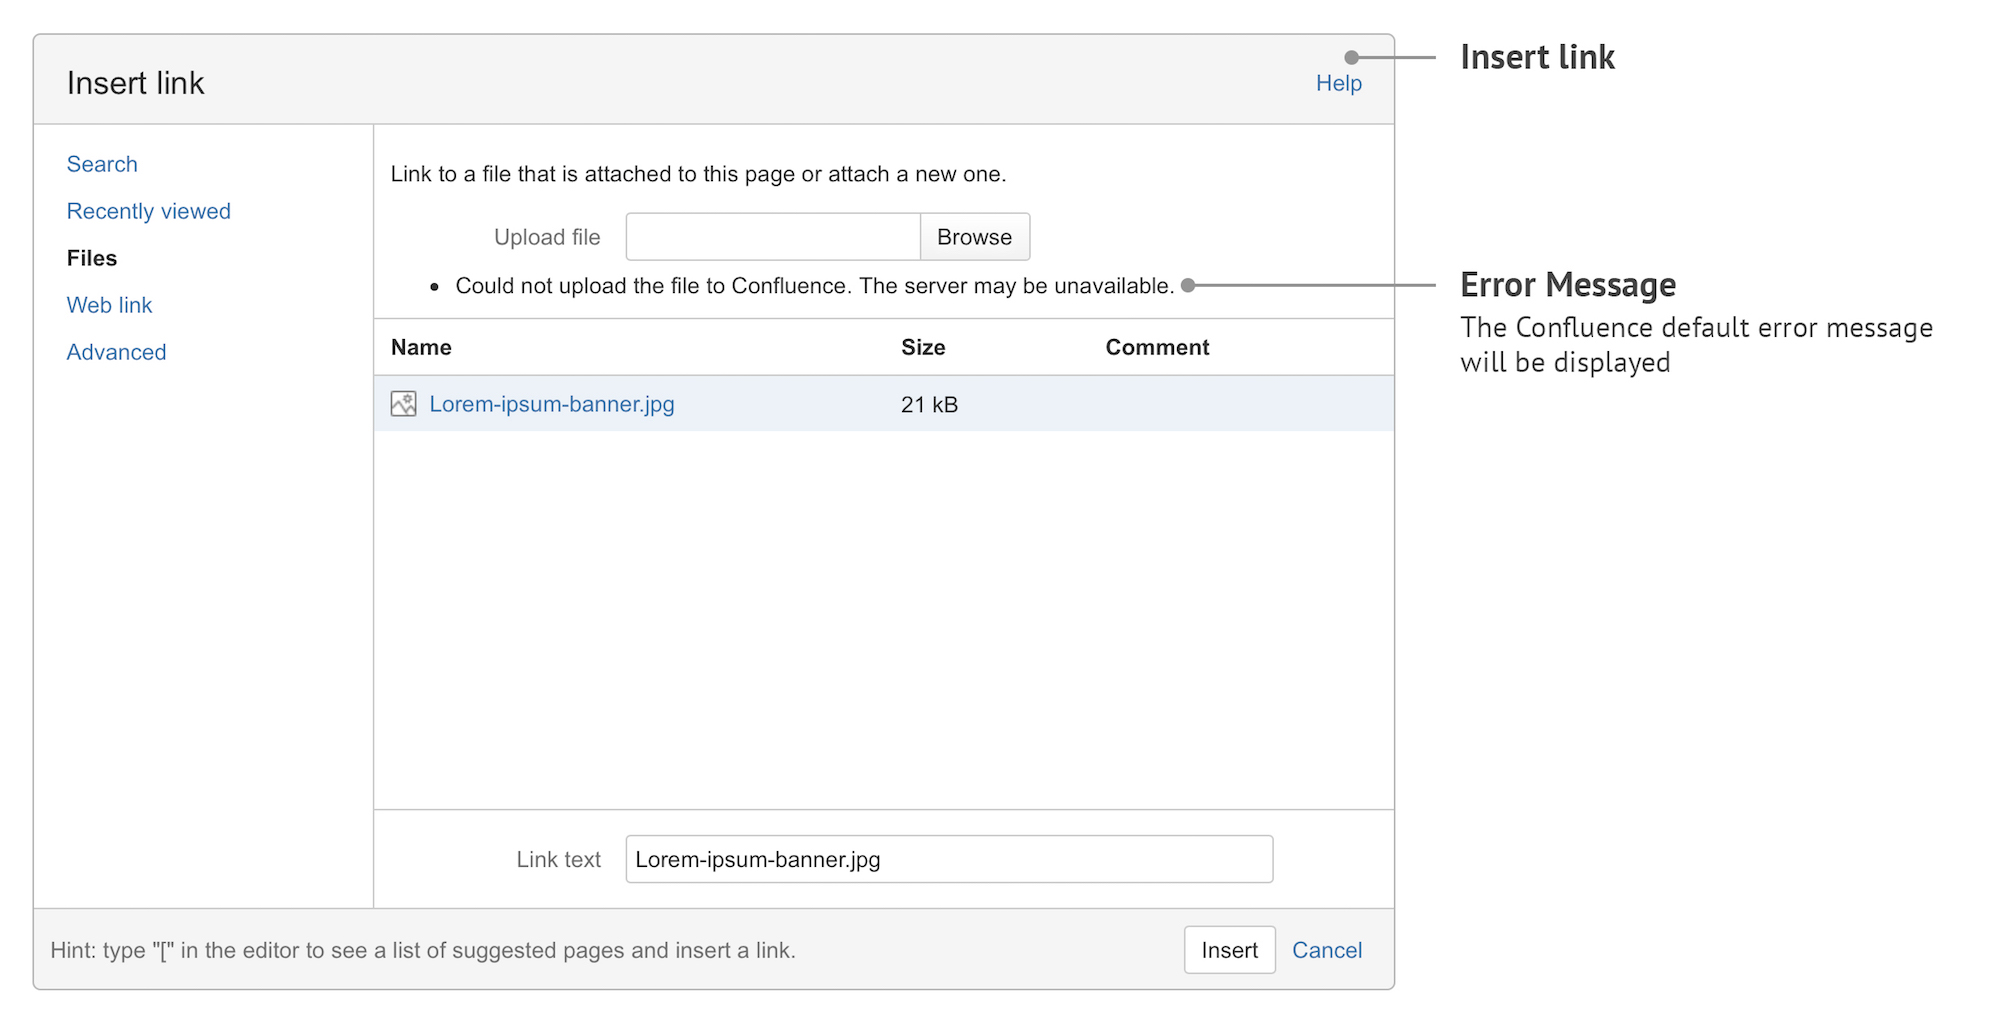
Task: Click the image file icon beside Lorem-ipsum-banner.jpg
Action: (403, 404)
